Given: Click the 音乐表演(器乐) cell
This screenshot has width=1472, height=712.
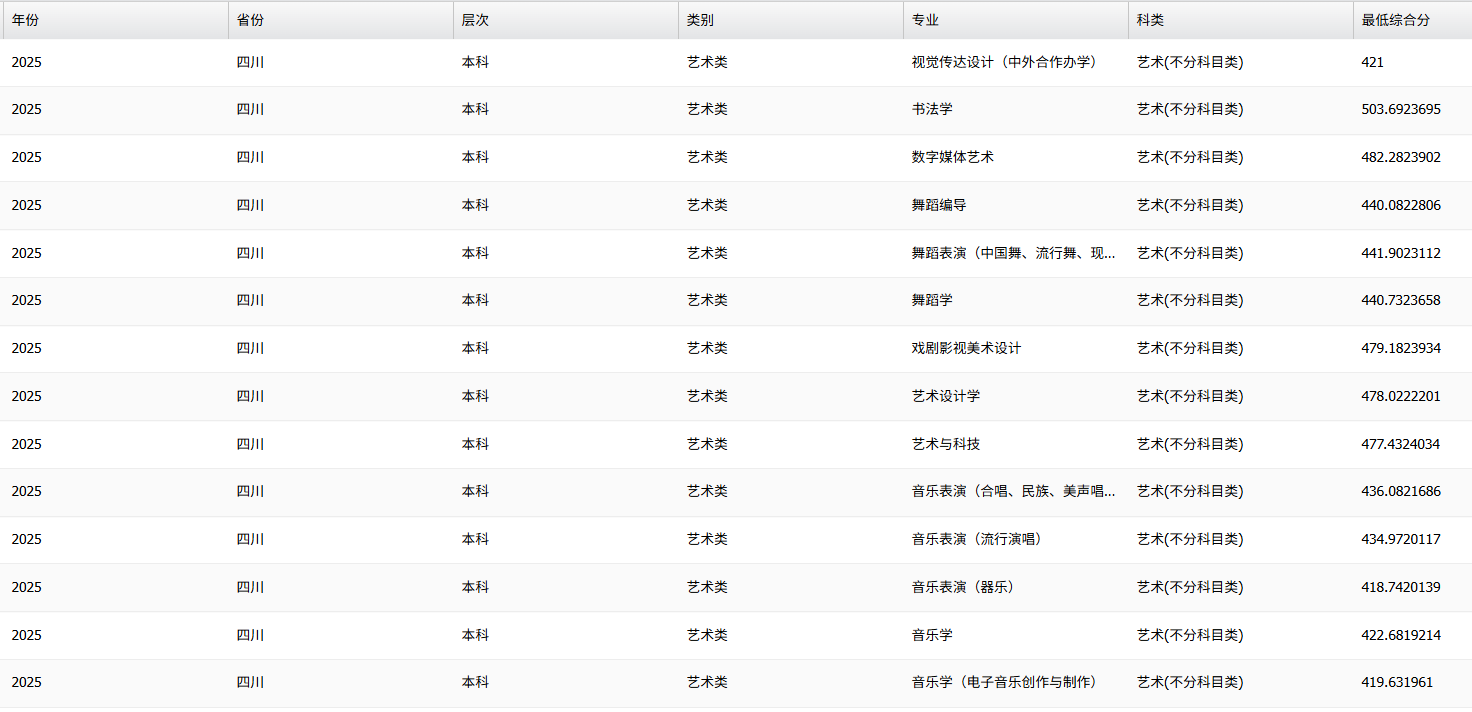Looking at the screenshot, I should click(x=963, y=587).
